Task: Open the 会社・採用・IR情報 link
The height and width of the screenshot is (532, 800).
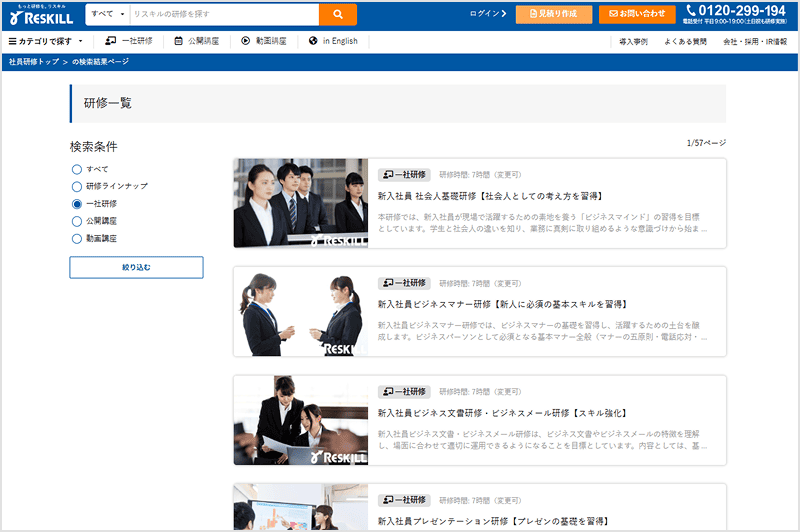Action: click(755, 42)
